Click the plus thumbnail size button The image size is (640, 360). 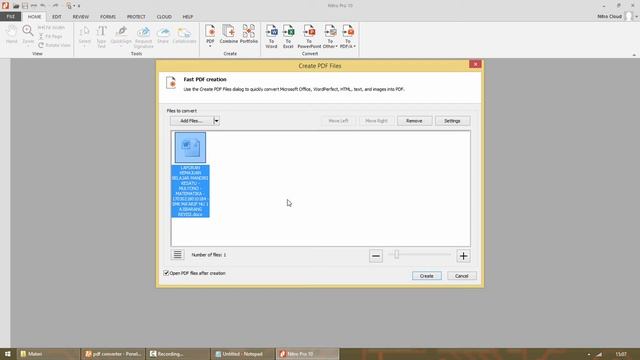[463, 256]
